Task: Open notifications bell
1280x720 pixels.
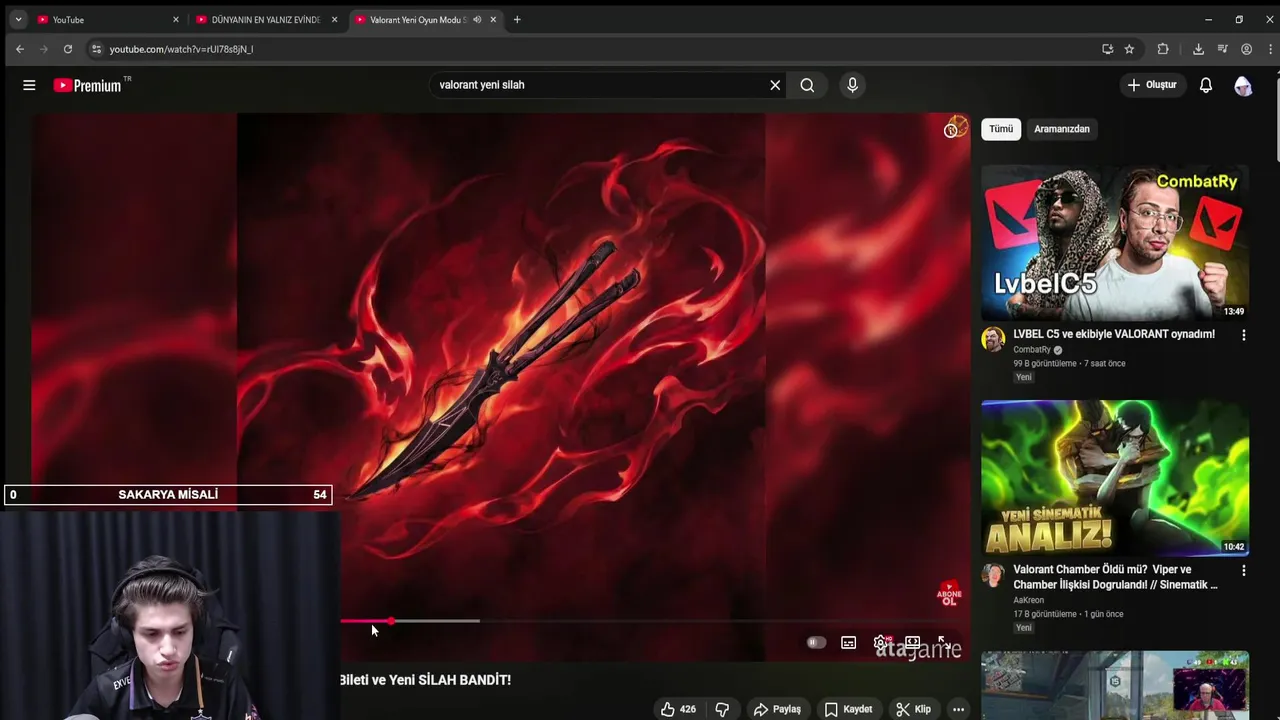Action: click(x=1206, y=85)
